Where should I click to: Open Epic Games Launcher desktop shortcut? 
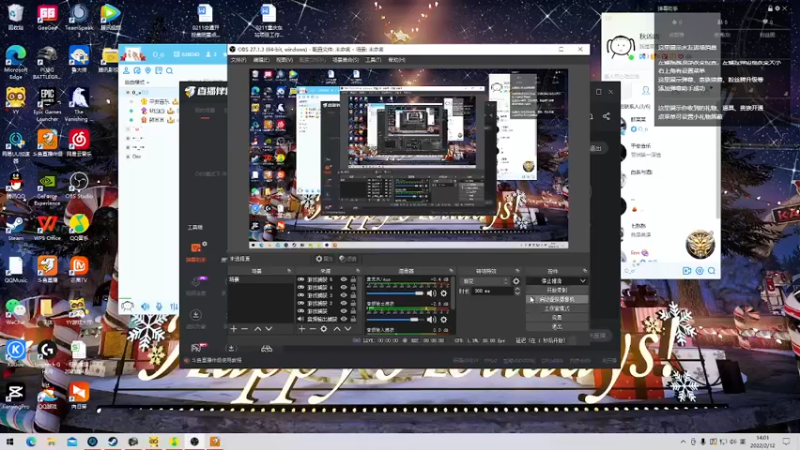pos(47,104)
